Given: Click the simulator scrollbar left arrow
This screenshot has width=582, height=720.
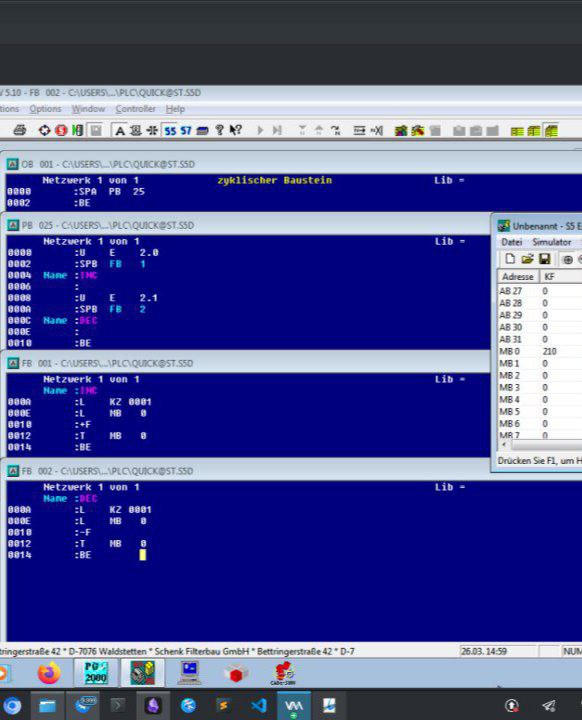Looking at the screenshot, I should pos(504,444).
